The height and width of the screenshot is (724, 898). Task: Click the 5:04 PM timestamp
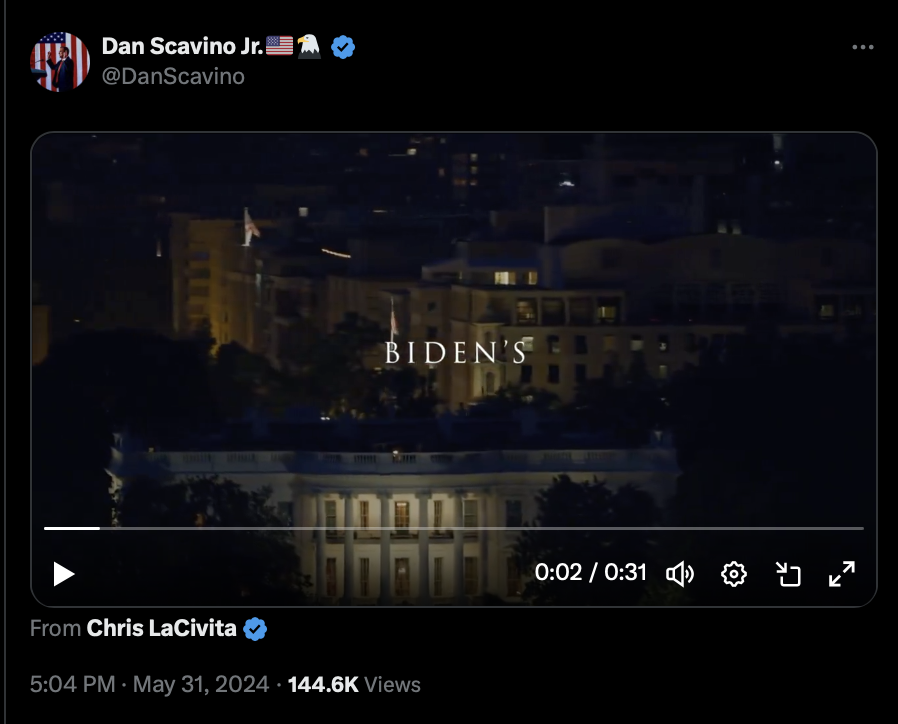[73, 684]
